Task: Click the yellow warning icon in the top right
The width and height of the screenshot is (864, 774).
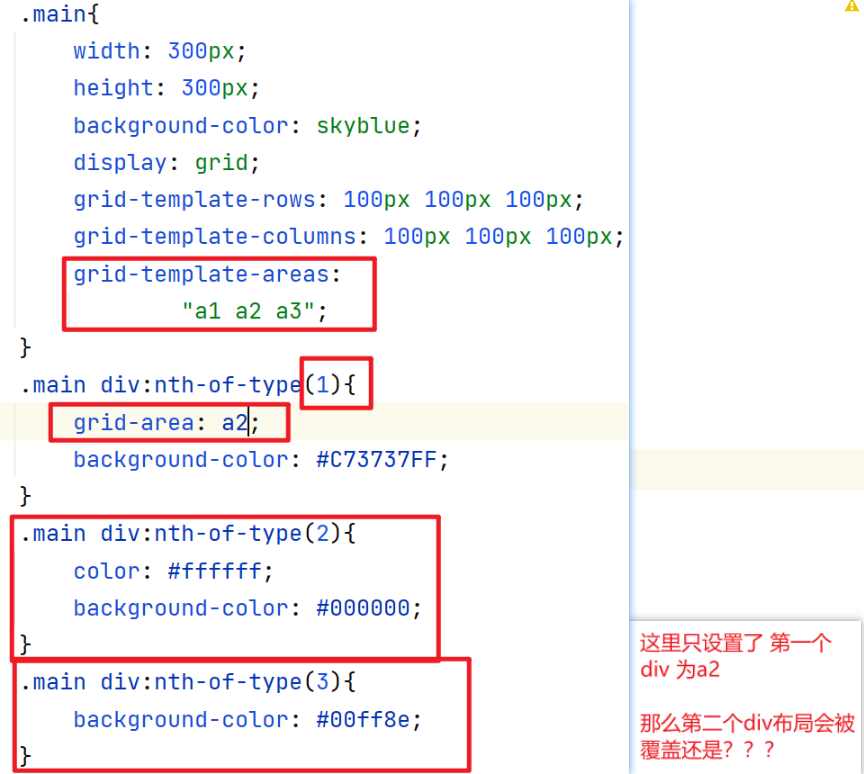Action: click(853, 5)
